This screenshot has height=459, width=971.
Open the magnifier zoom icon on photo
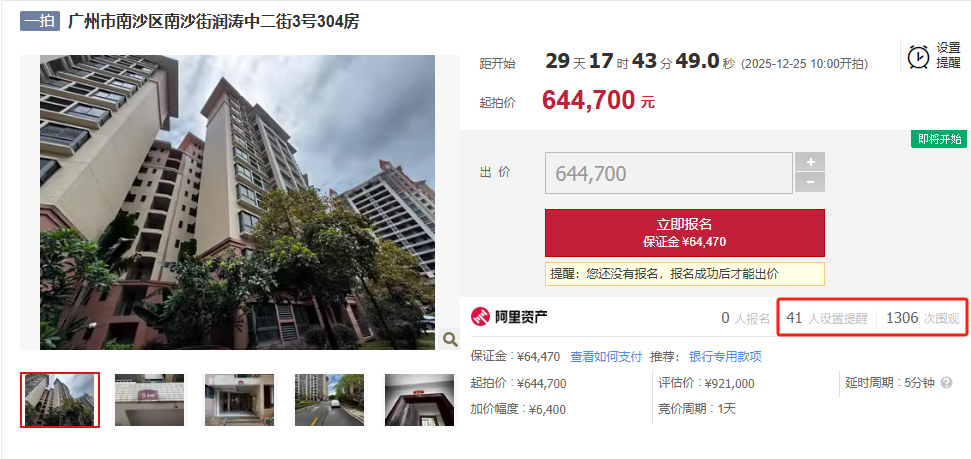(450, 339)
